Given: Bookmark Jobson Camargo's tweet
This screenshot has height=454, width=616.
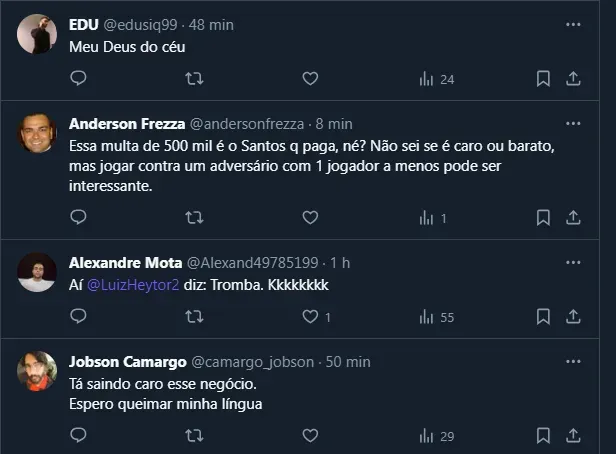Looking at the screenshot, I should tap(543, 436).
